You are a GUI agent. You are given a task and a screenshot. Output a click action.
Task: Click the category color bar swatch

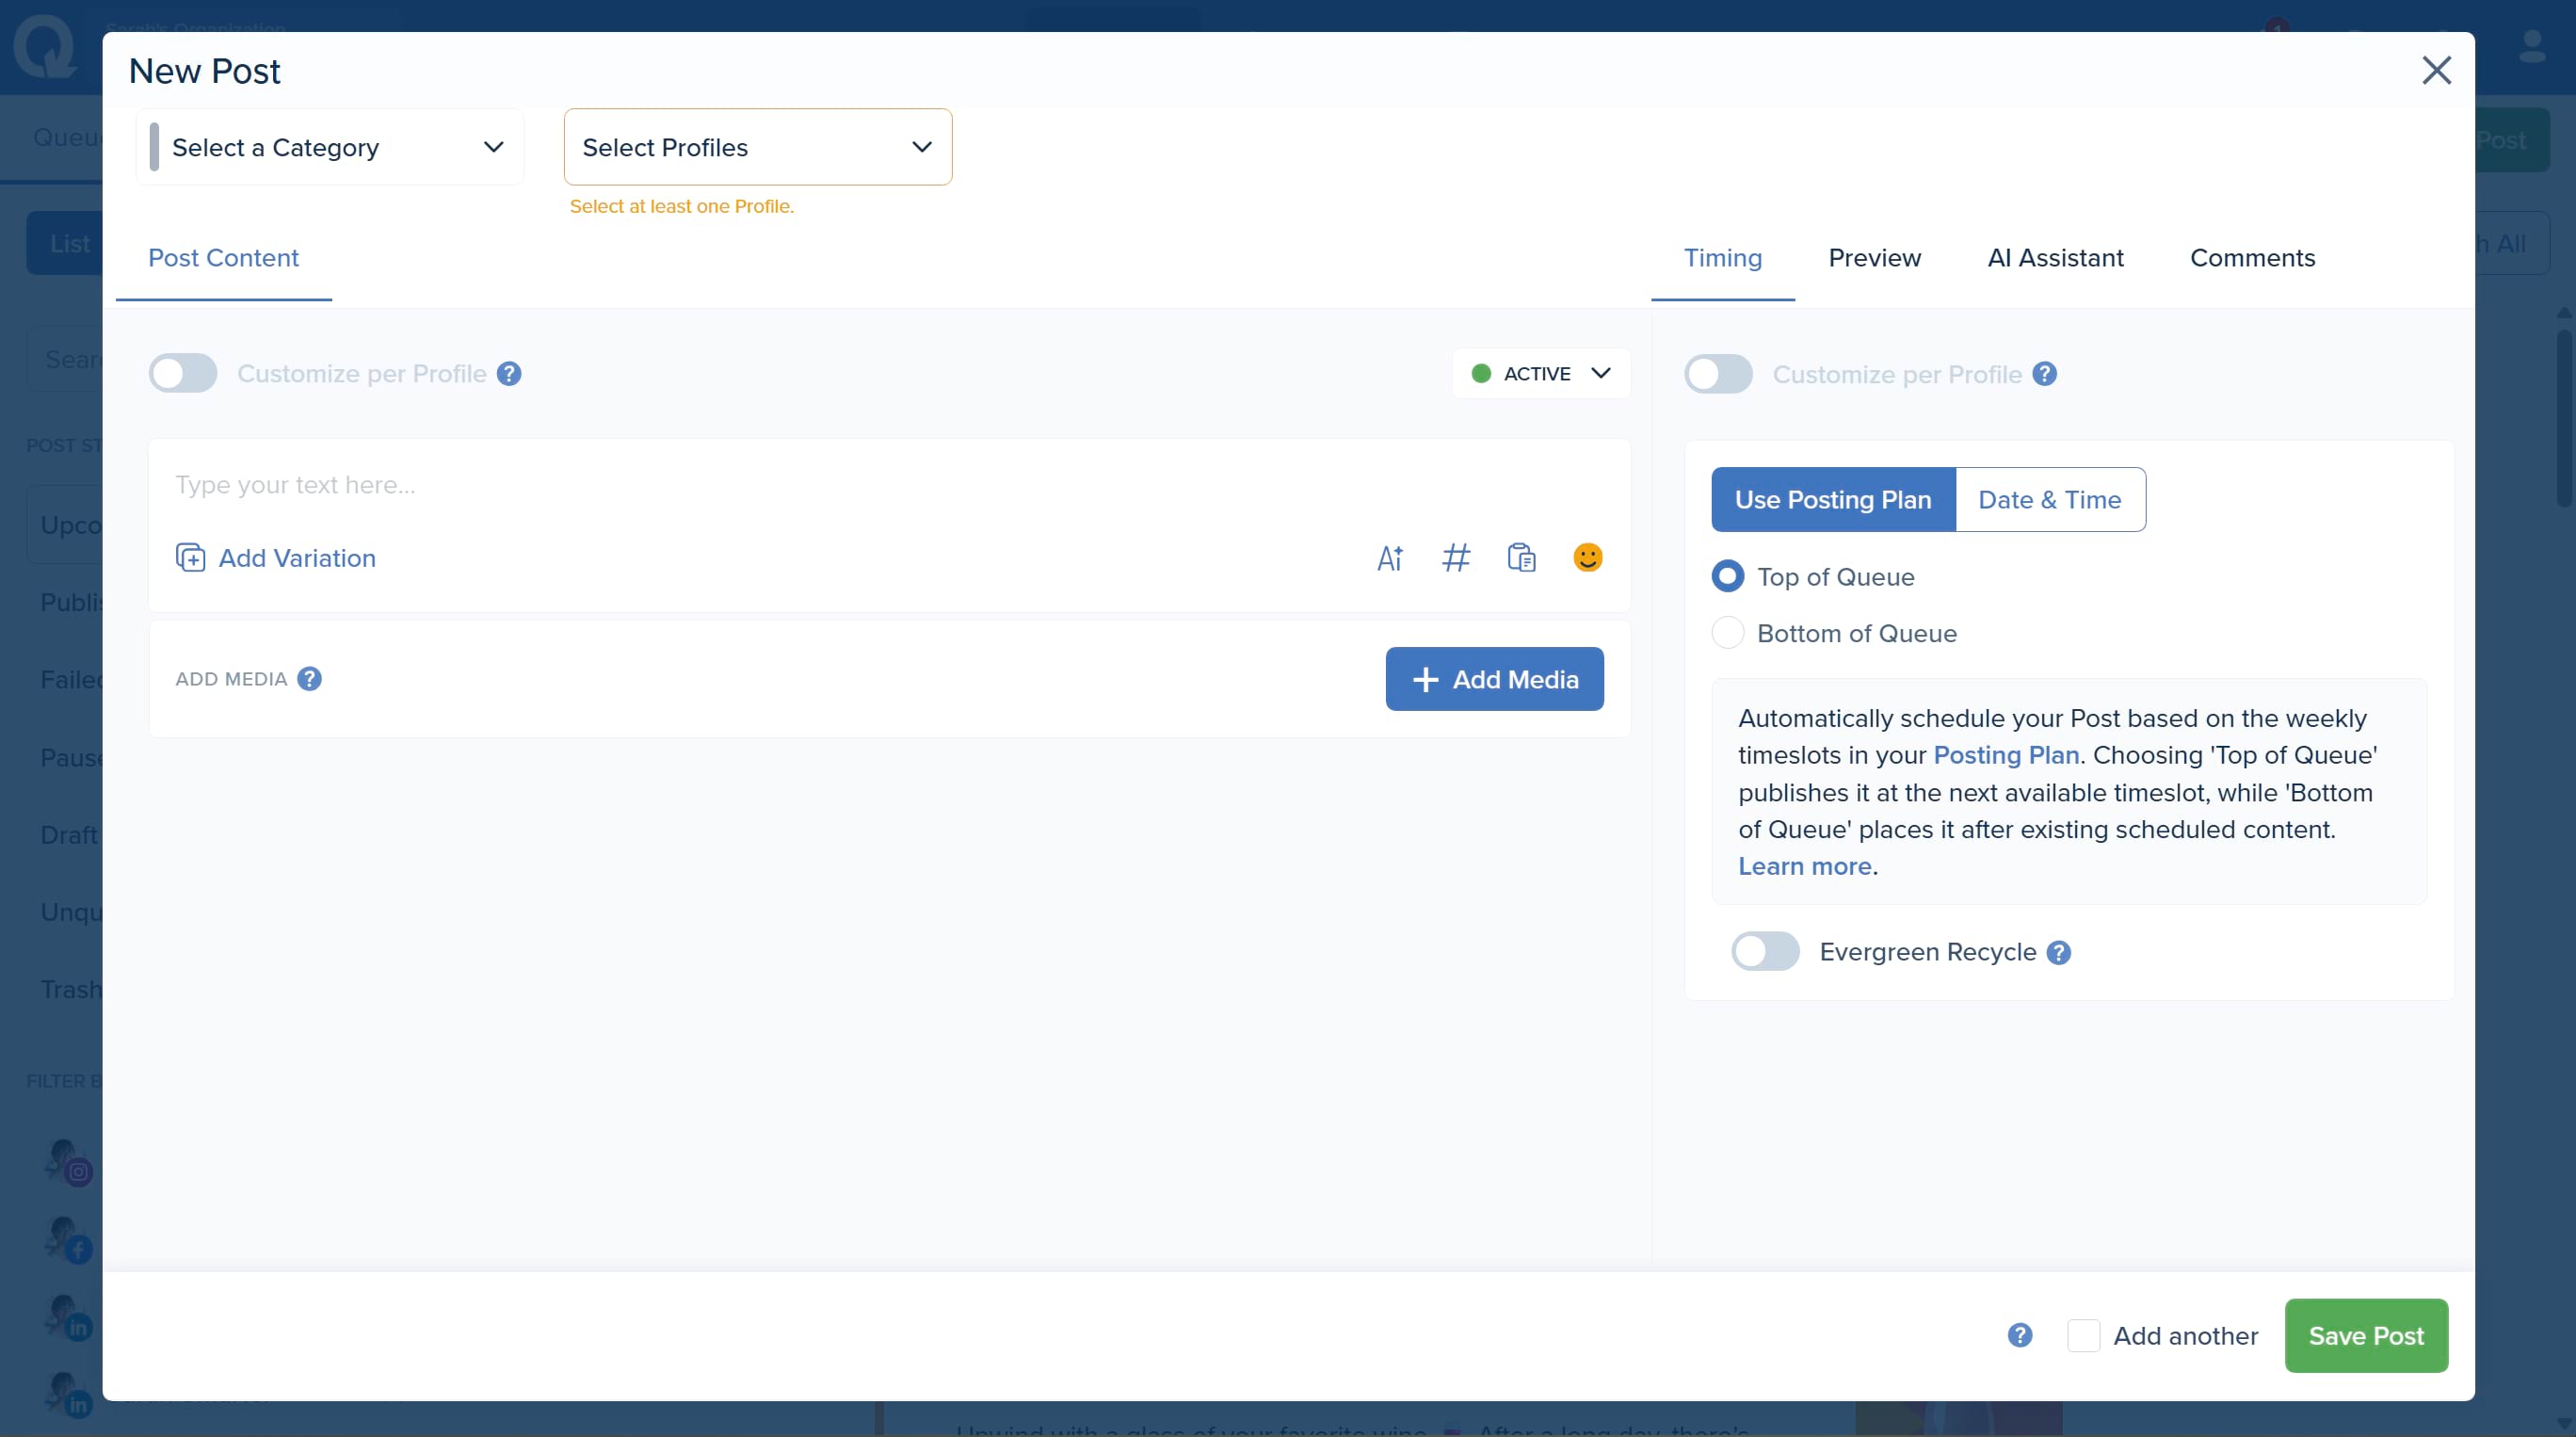(x=154, y=148)
